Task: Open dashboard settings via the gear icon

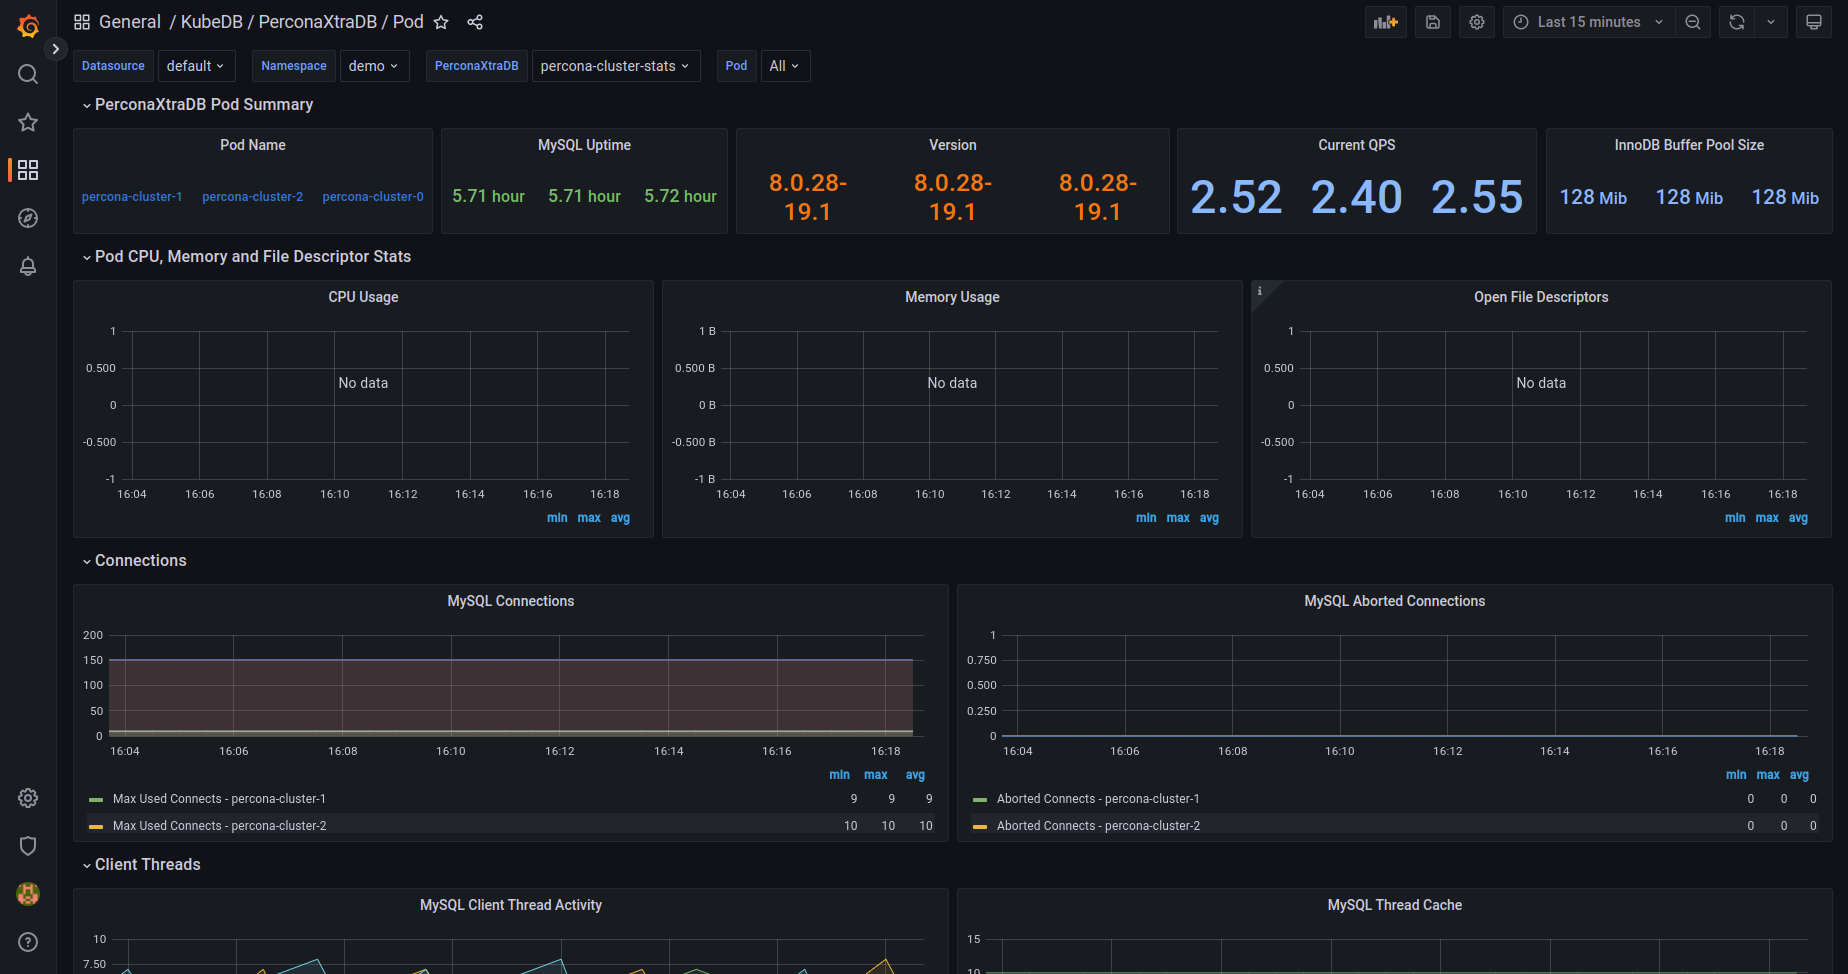Action: pyautogui.click(x=1477, y=21)
